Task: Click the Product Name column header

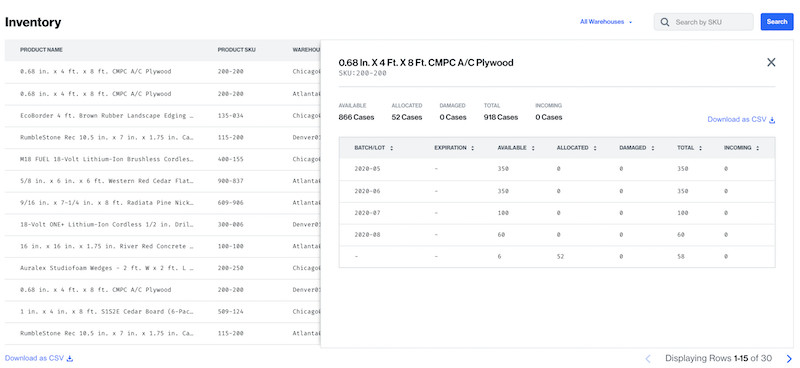Action: pyautogui.click(x=41, y=50)
